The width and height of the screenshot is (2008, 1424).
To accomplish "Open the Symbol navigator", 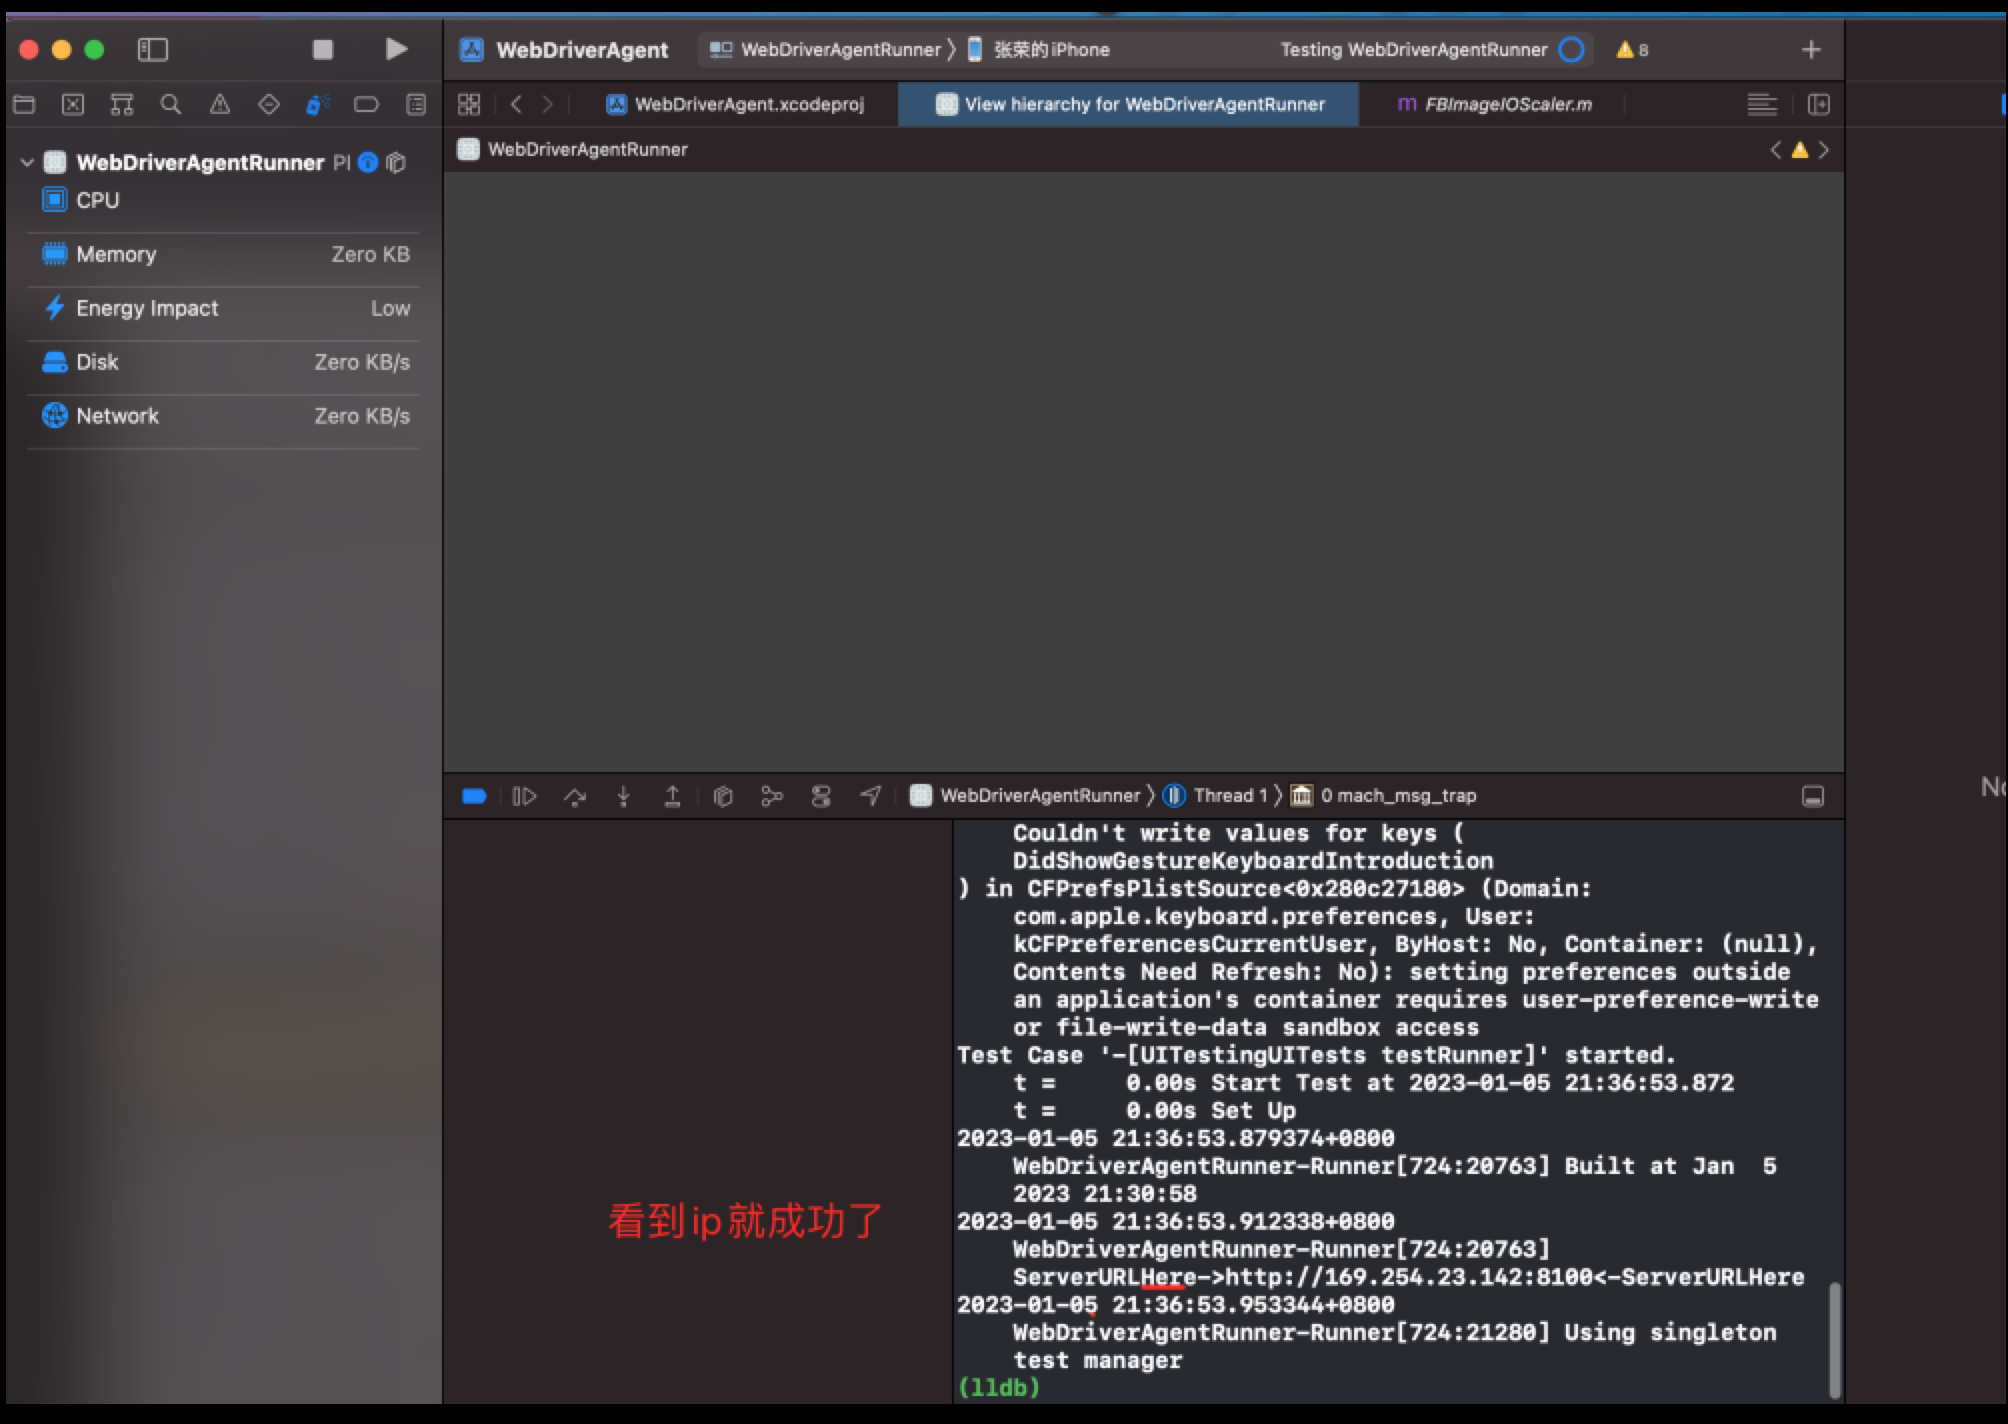I will pyautogui.click(x=122, y=104).
